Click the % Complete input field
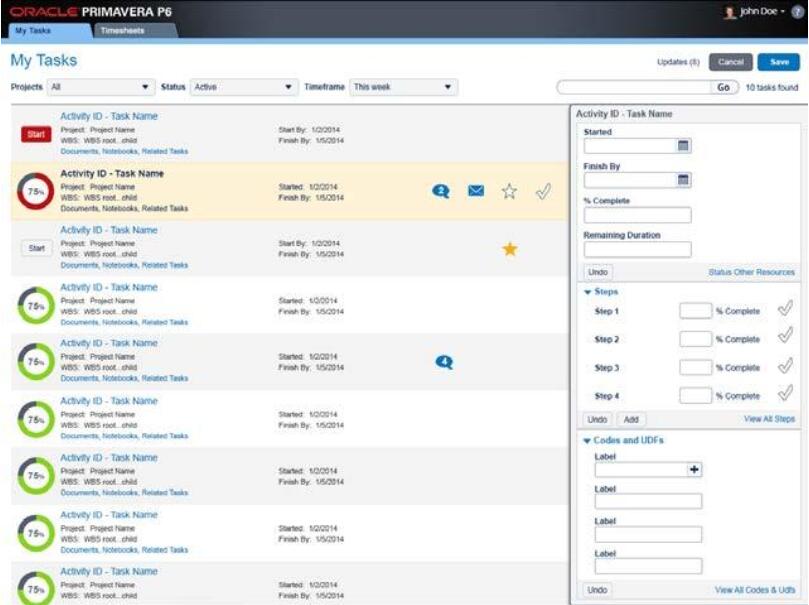The image size is (809, 605). (637, 215)
